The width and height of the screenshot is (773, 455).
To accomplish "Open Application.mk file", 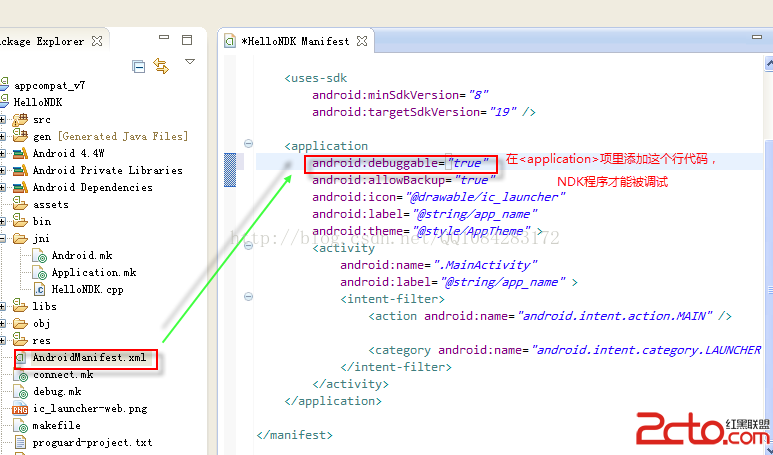I will 94,272.
